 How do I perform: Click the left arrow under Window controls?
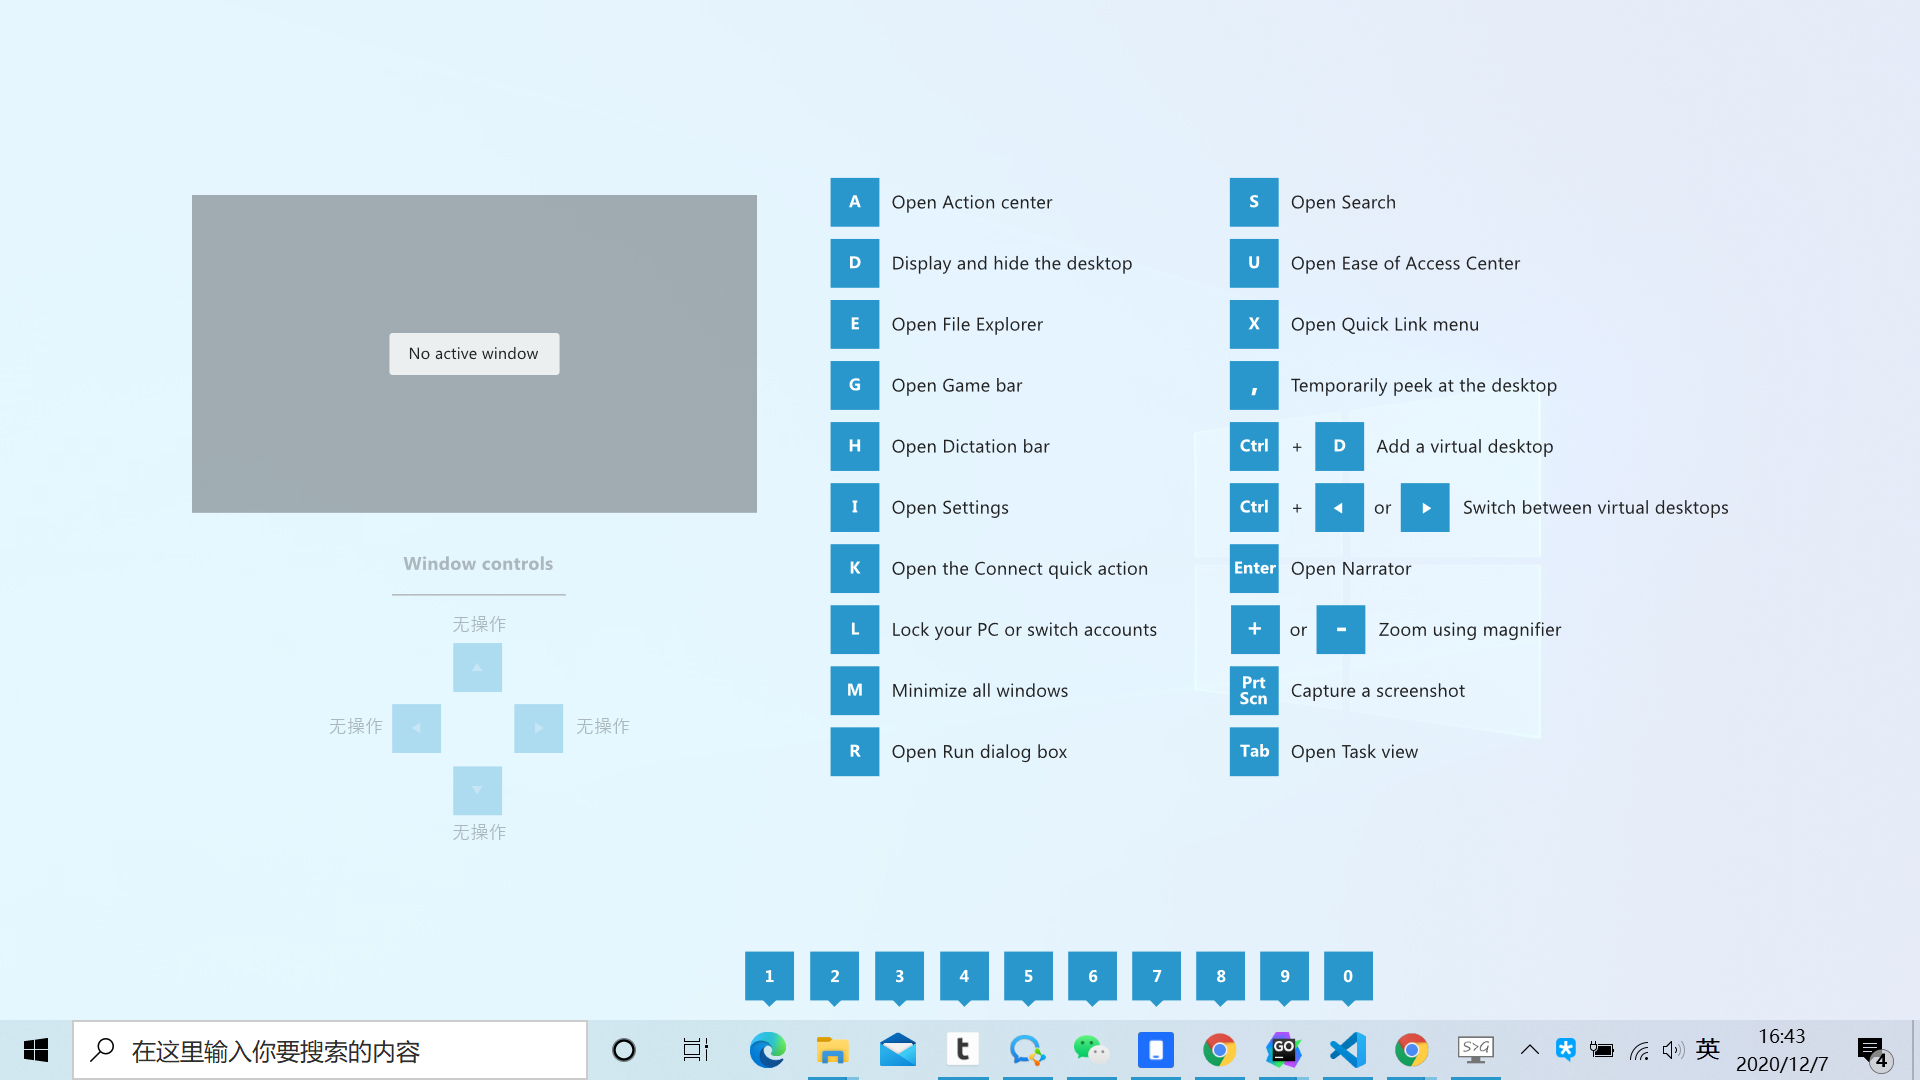pos(416,728)
